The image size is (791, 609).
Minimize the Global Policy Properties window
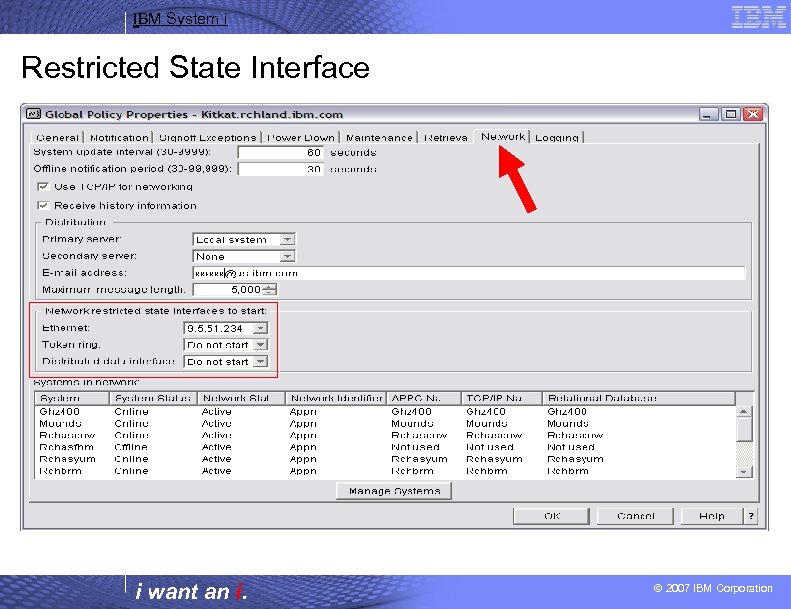[707, 114]
